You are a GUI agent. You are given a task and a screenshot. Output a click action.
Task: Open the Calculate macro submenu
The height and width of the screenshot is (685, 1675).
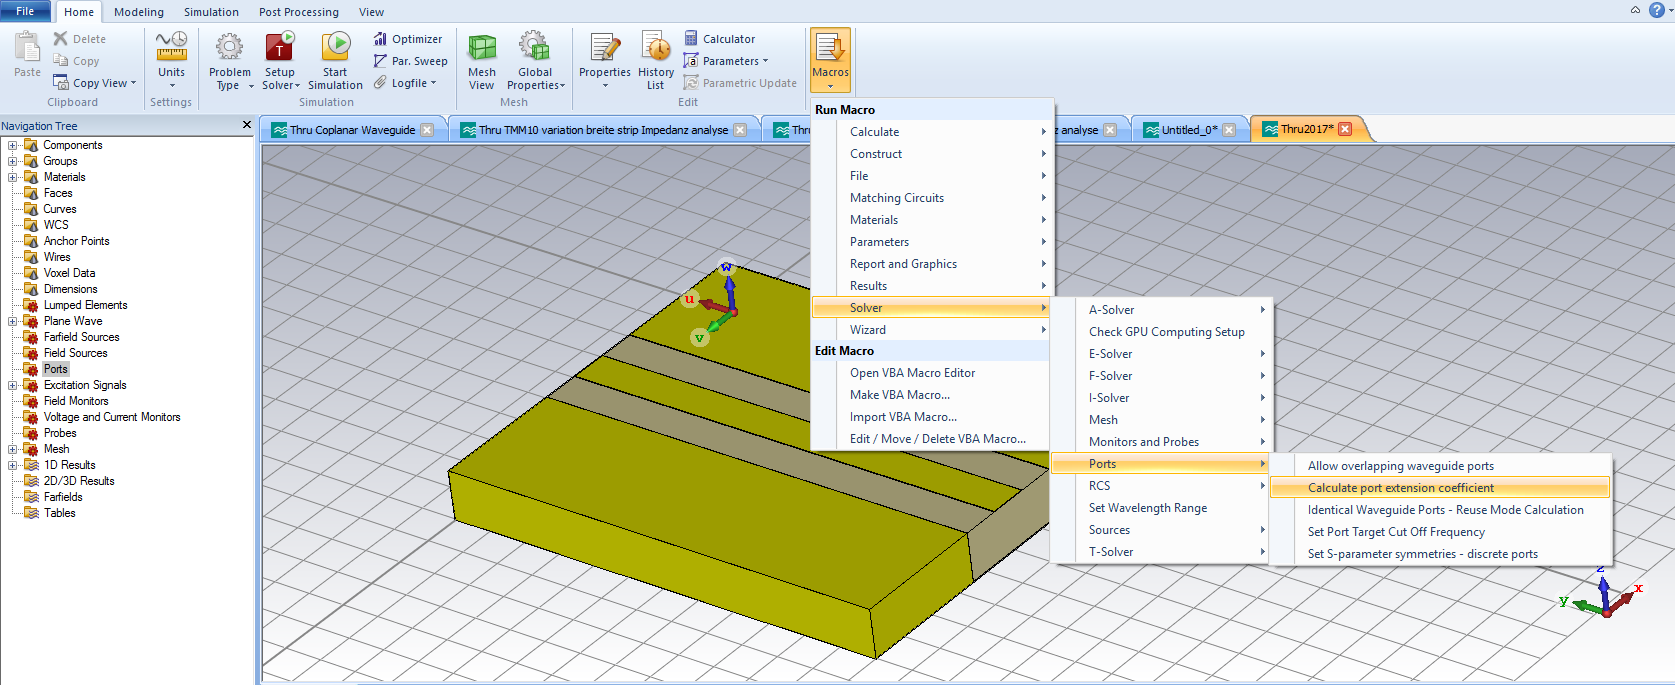(931, 132)
